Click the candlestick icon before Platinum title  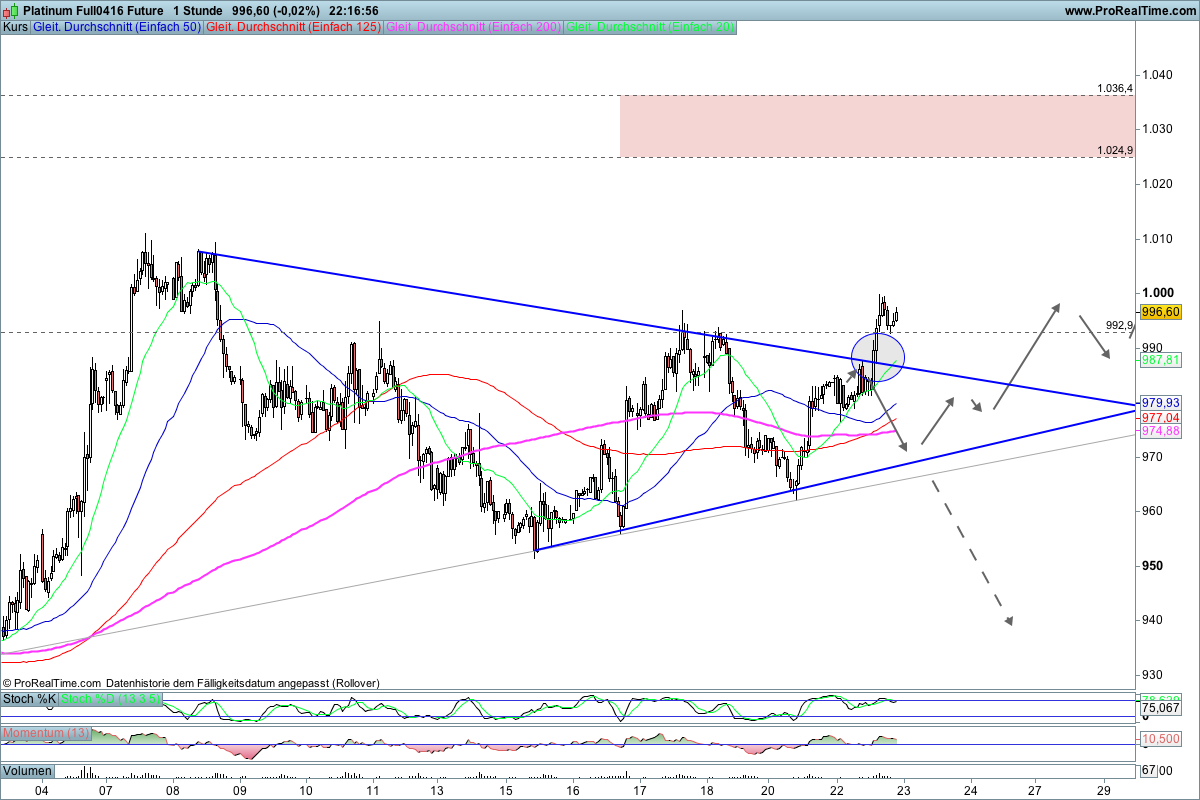point(11,10)
